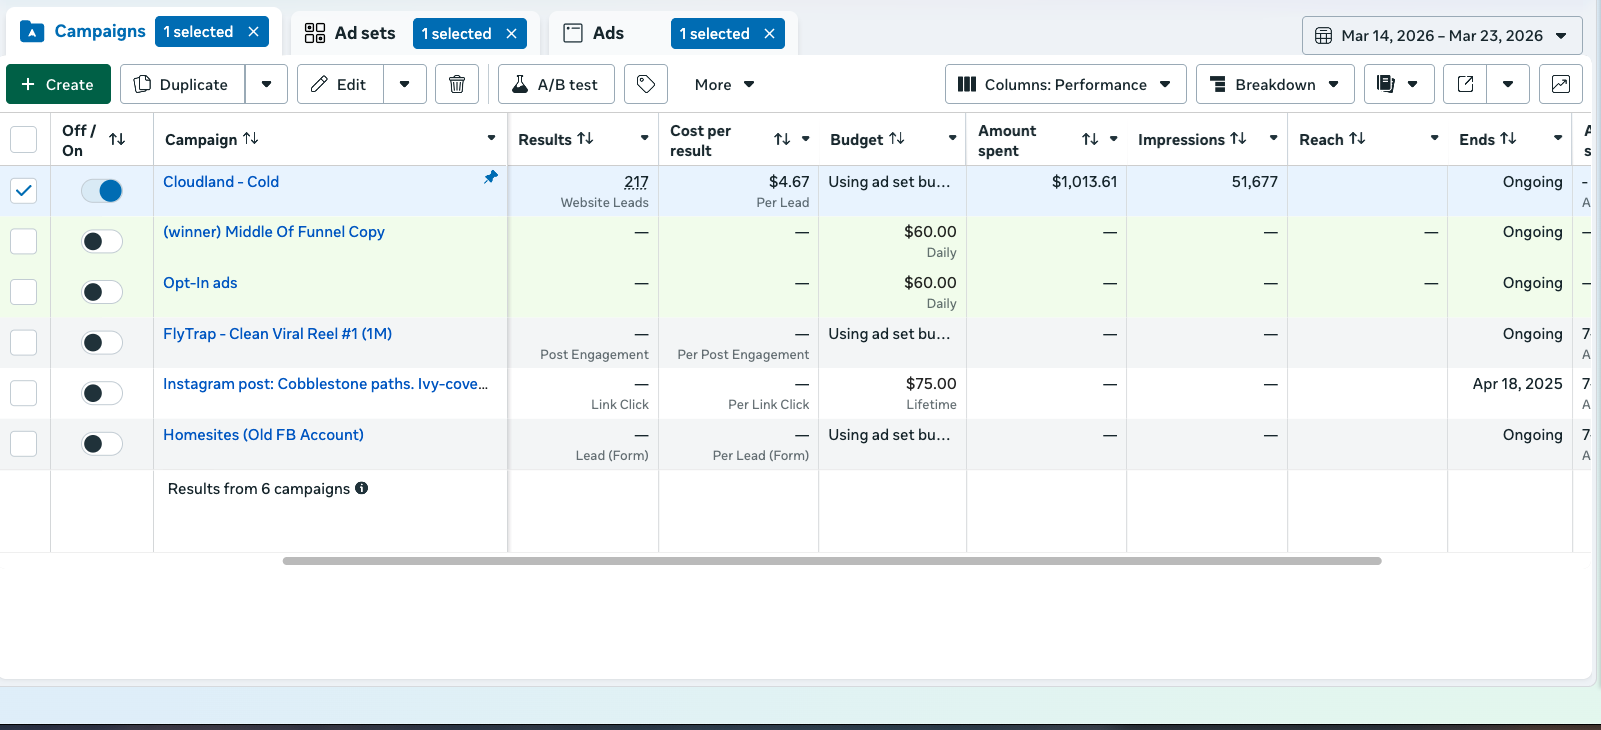Click the Edit button

point(340,84)
